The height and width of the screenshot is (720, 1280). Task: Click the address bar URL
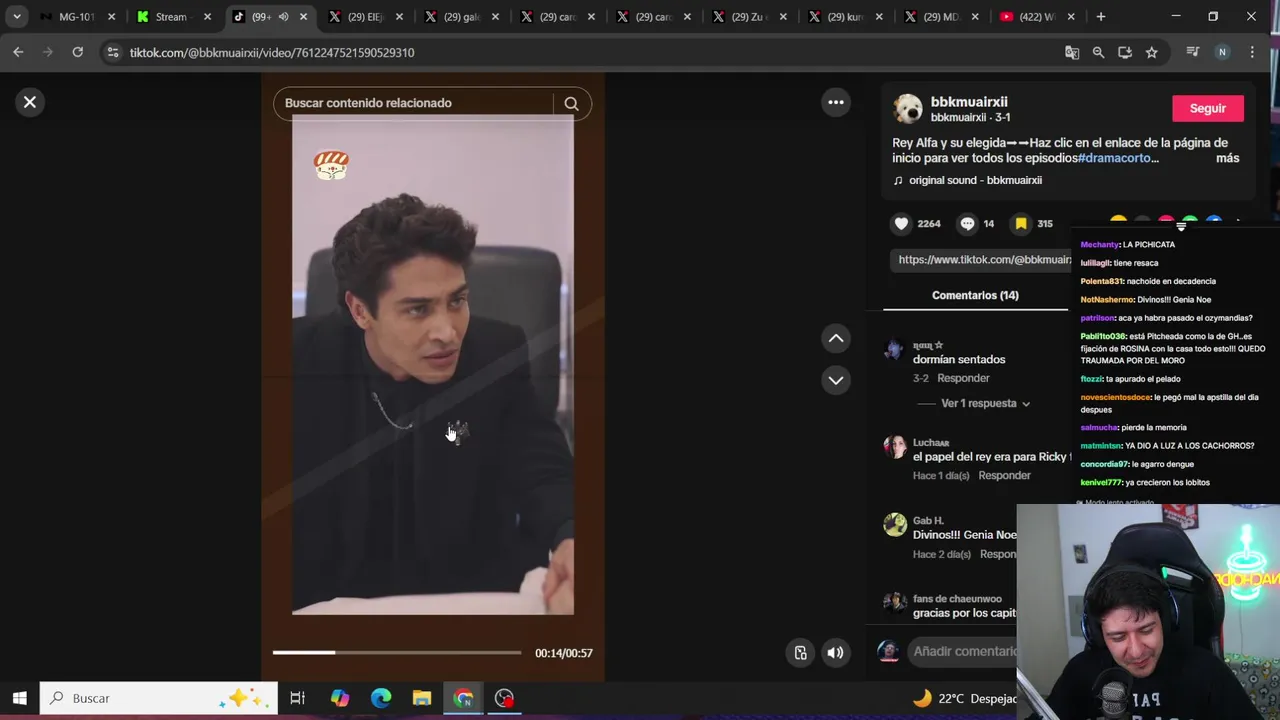click(272, 52)
